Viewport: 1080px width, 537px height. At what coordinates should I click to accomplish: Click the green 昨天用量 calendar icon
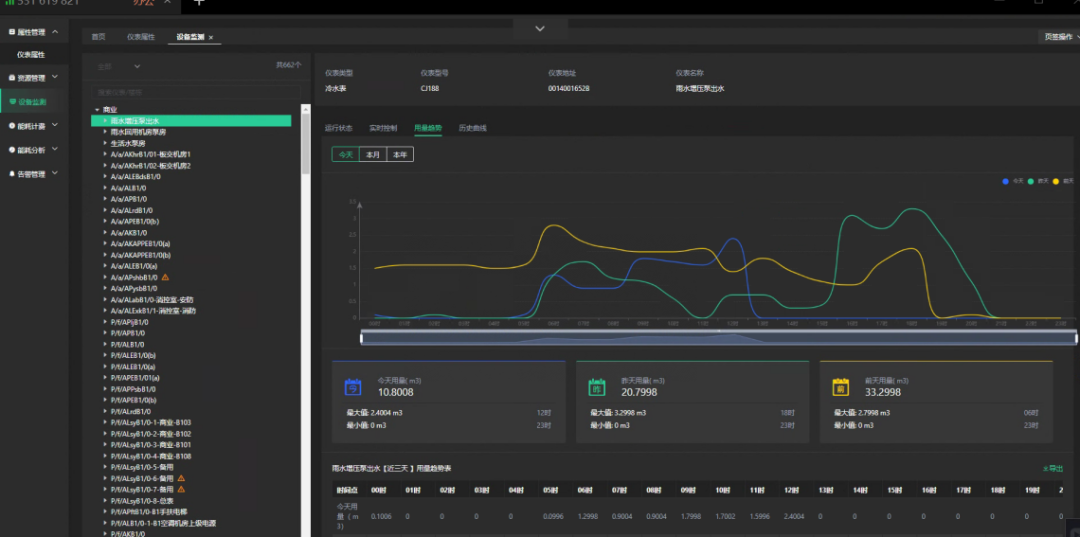pos(596,387)
